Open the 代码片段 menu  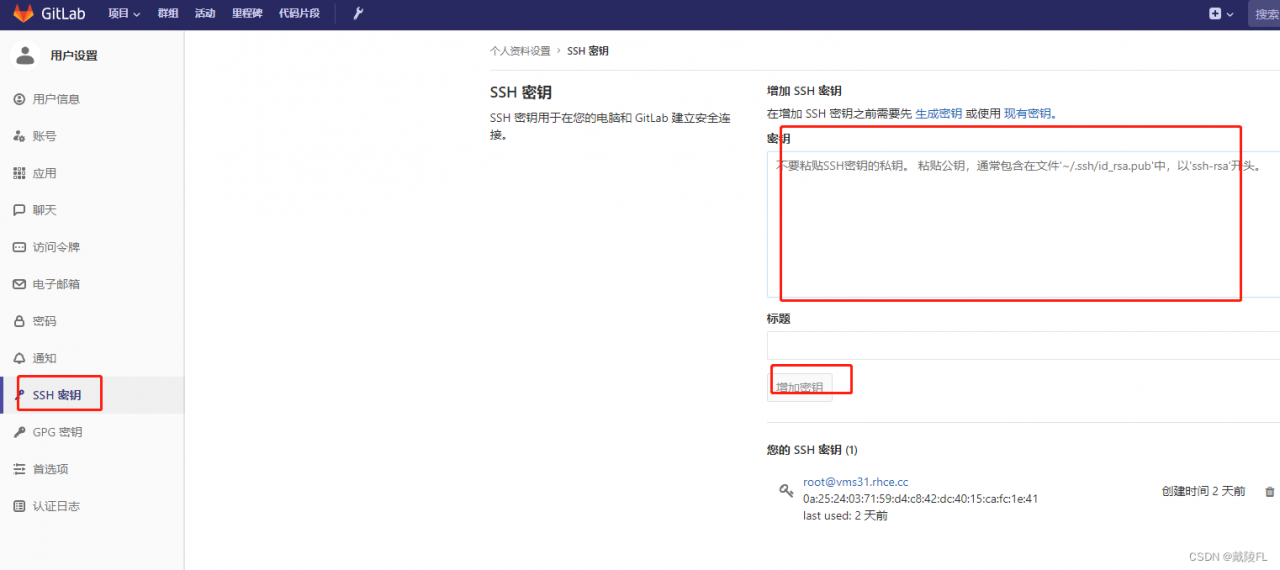tap(300, 14)
